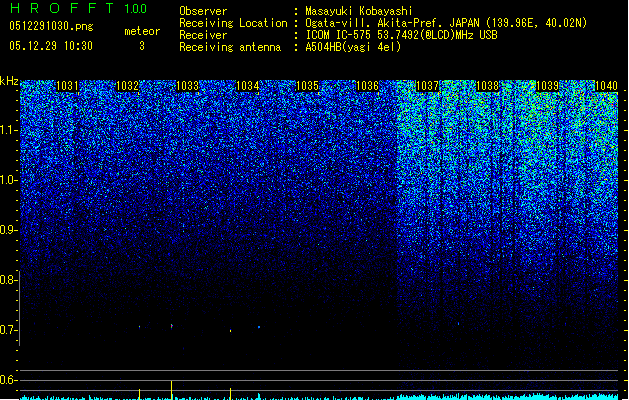This screenshot has height=400, width=629.
Task: Click the 1034 time marker
Action: pyautogui.click(x=248, y=86)
